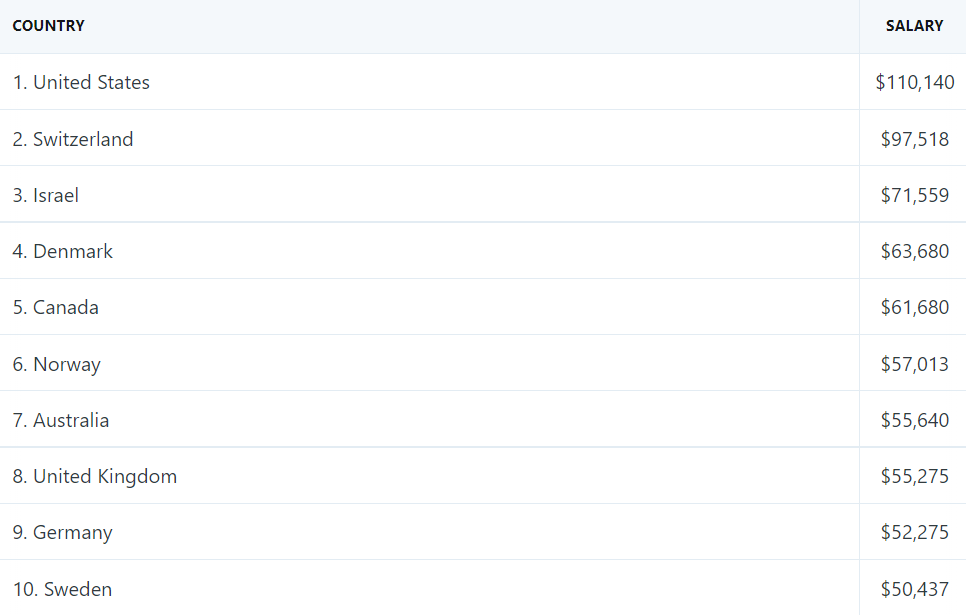Click the United Kingdom entry

95,476
